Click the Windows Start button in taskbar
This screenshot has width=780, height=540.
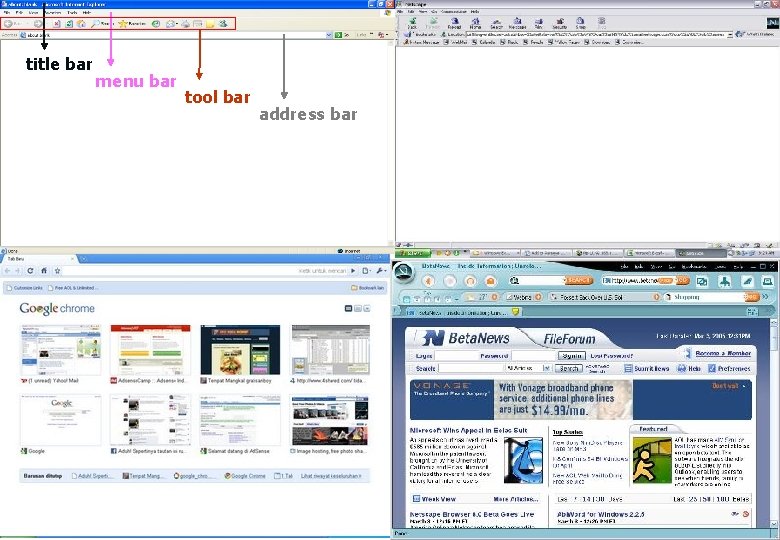[x=412, y=253]
